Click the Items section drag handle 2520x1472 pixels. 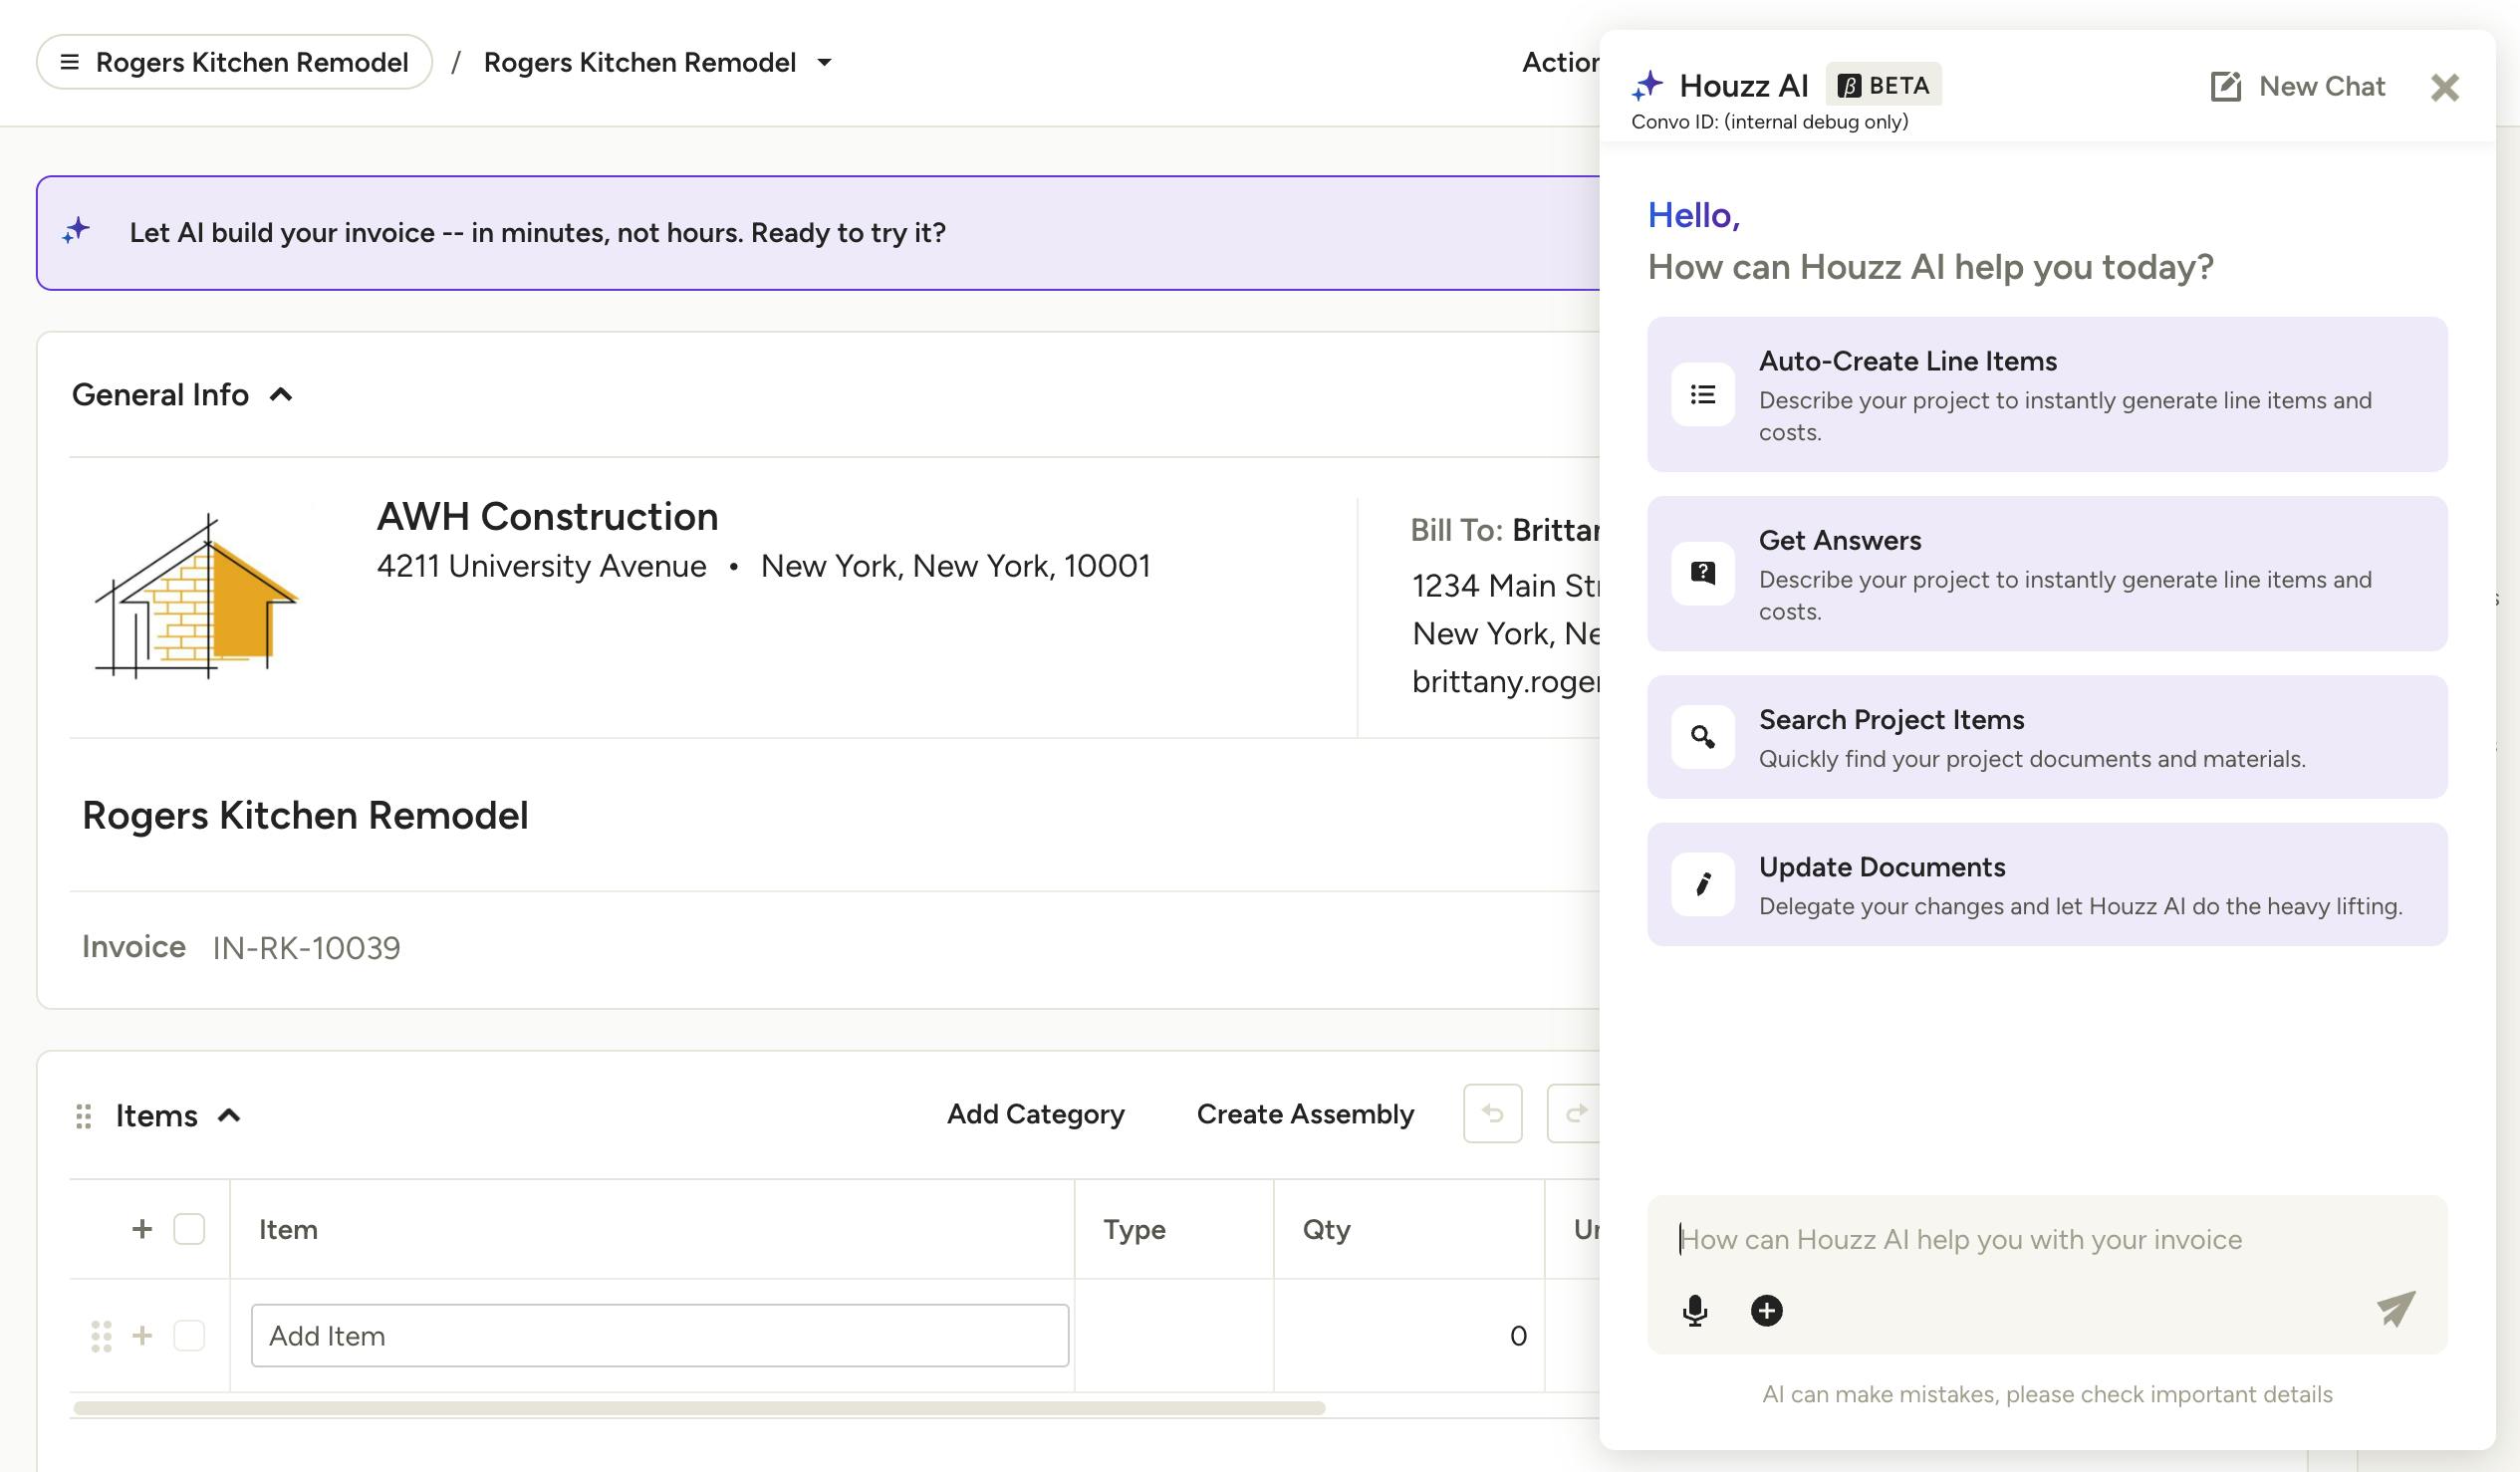click(84, 1116)
